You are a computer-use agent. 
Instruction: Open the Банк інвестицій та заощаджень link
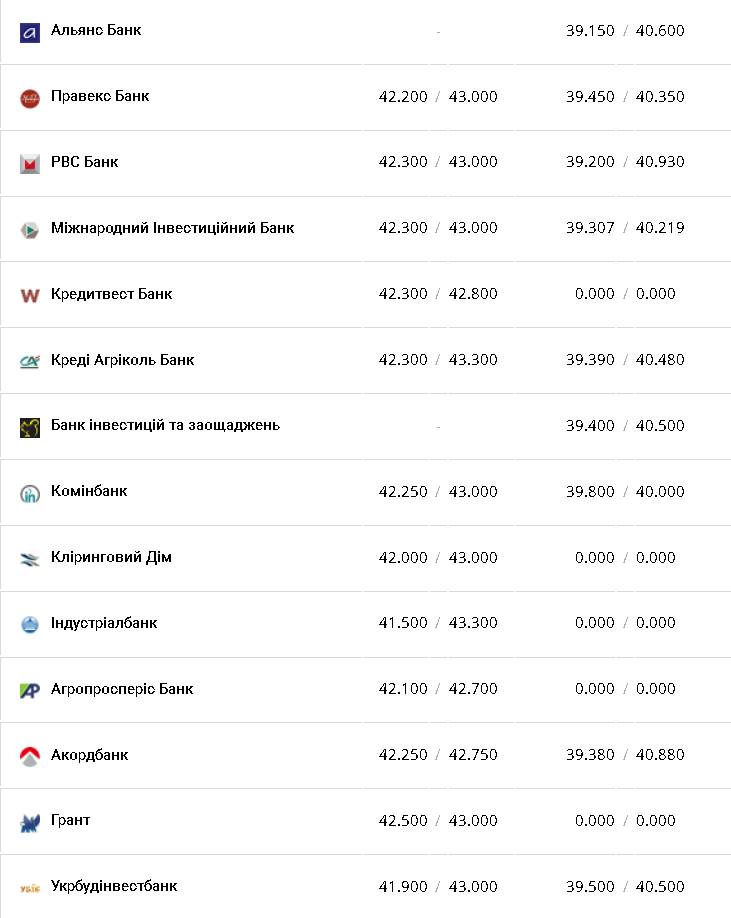(x=165, y=425)
